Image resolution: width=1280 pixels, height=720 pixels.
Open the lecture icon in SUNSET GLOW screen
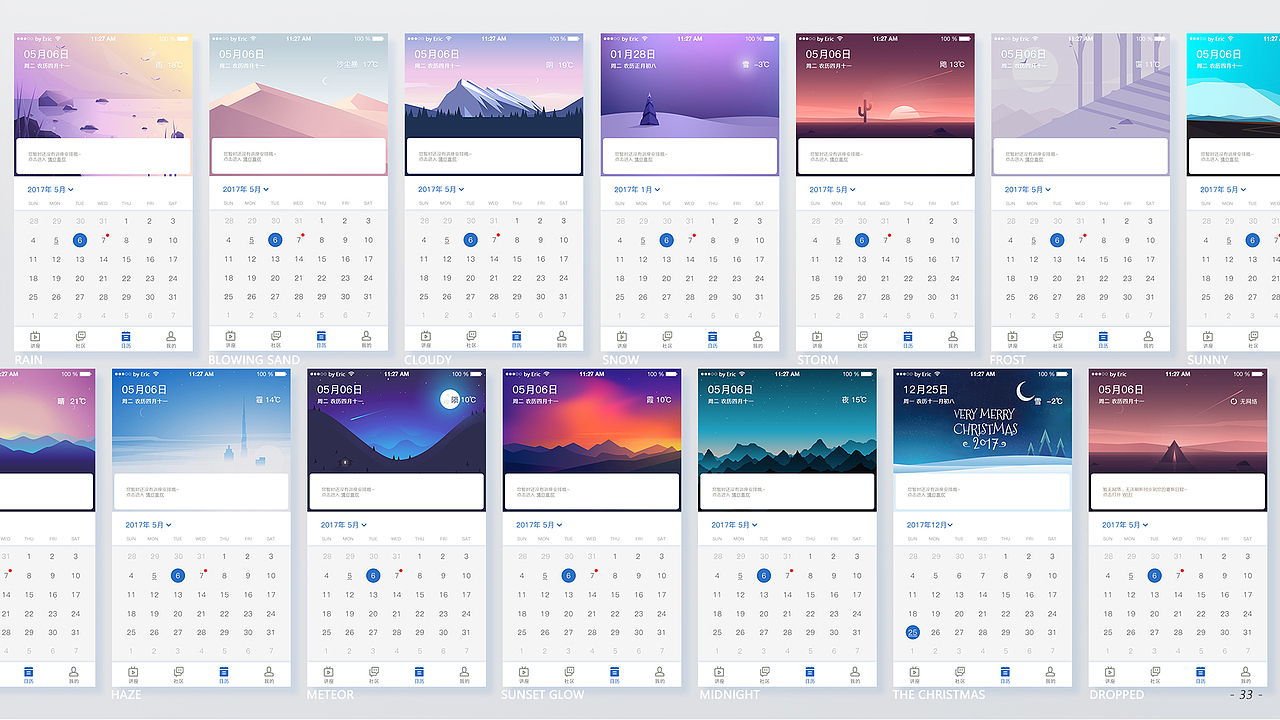[524, 672]
